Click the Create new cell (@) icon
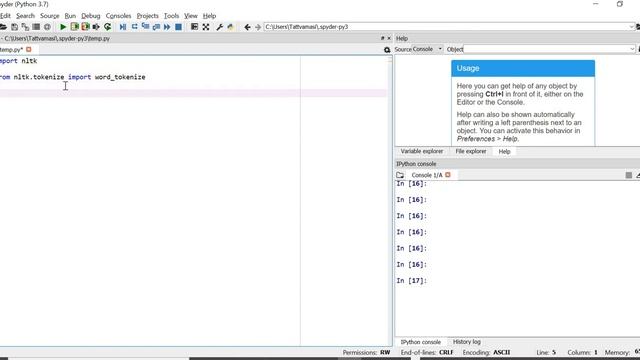640x360 pixels. (x=47, y=27)
